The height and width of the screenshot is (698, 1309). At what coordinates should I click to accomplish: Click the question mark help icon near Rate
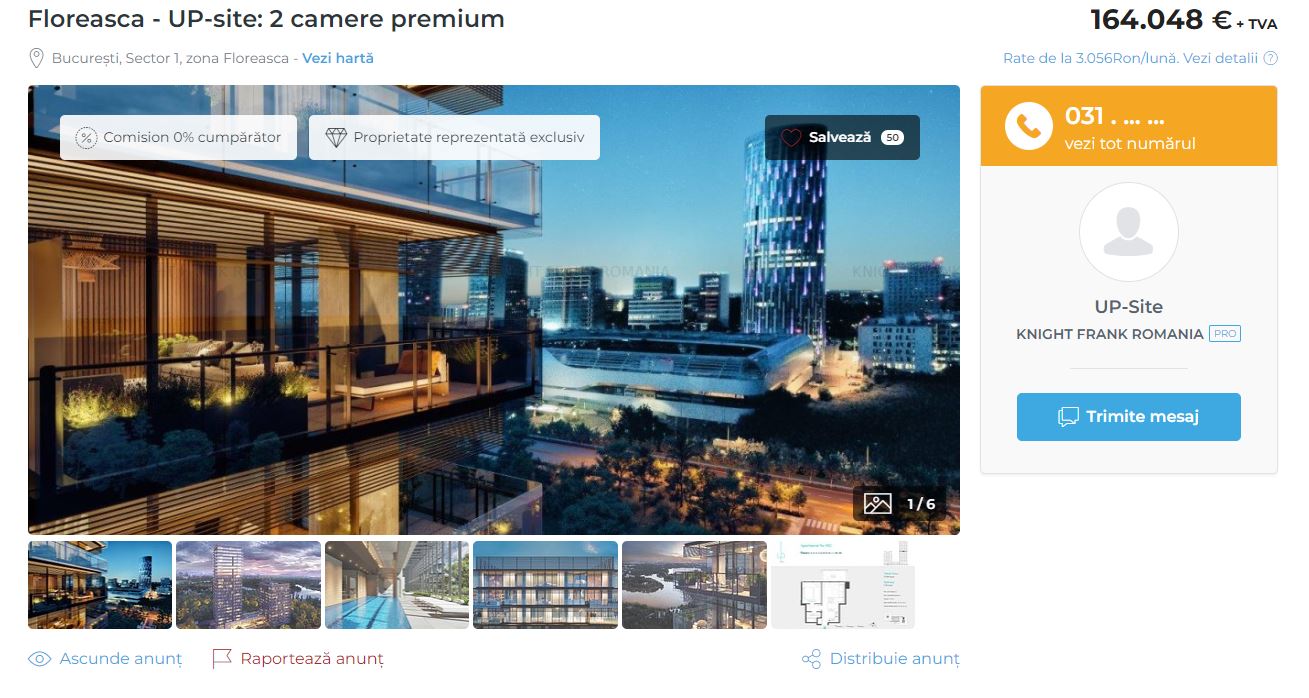point(1271,58)
